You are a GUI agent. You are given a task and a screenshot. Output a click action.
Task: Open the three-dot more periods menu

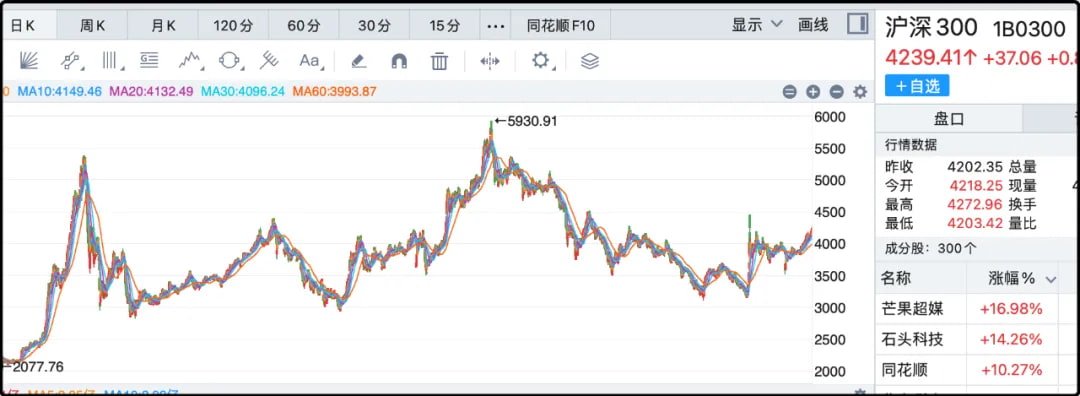click(495, 25)
